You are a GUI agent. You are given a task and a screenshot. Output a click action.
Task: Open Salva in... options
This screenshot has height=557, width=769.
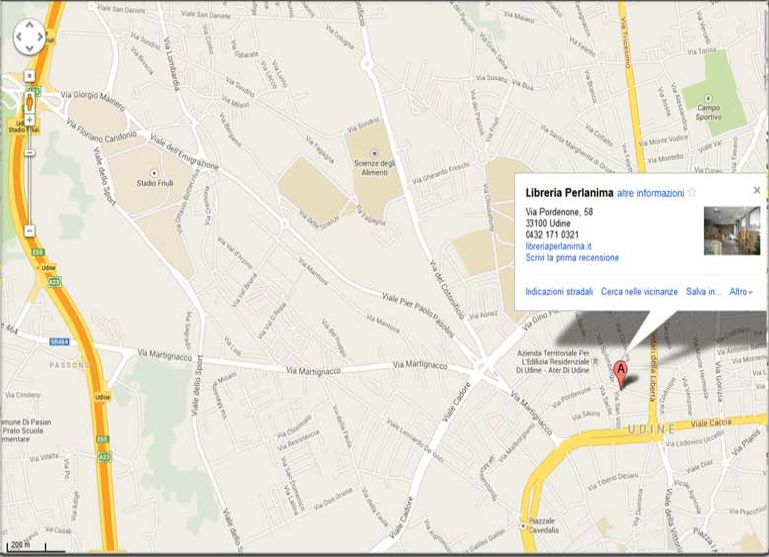click(x=704, y=292)
